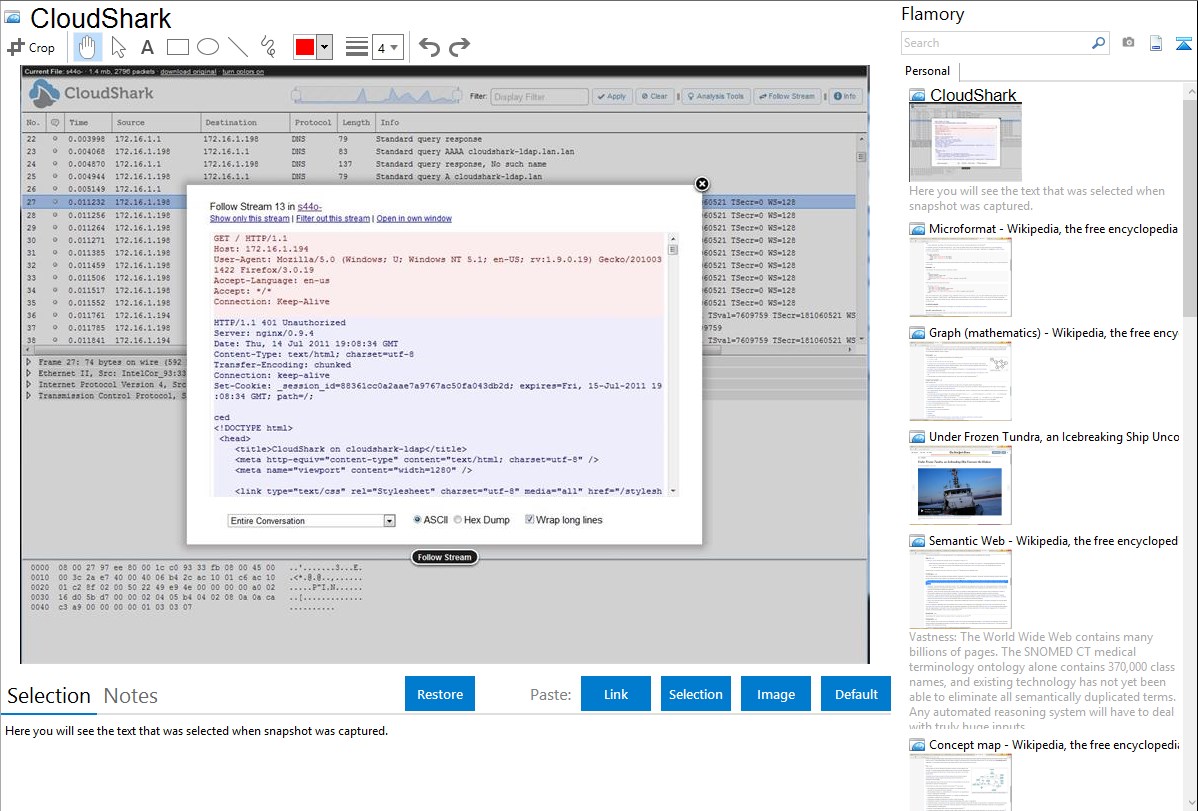The width and height of the screenshot is (1198, 811).
Task: Click the download original link
Action: pyautogui.click(x=188, y=72)
